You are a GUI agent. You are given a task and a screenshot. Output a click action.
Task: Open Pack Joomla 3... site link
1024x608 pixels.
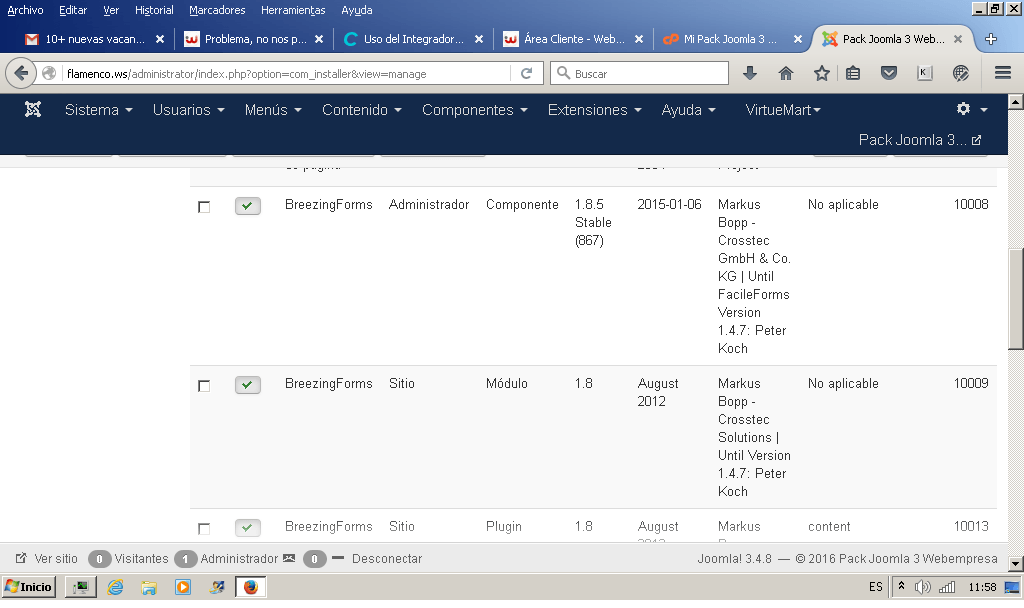920,140
